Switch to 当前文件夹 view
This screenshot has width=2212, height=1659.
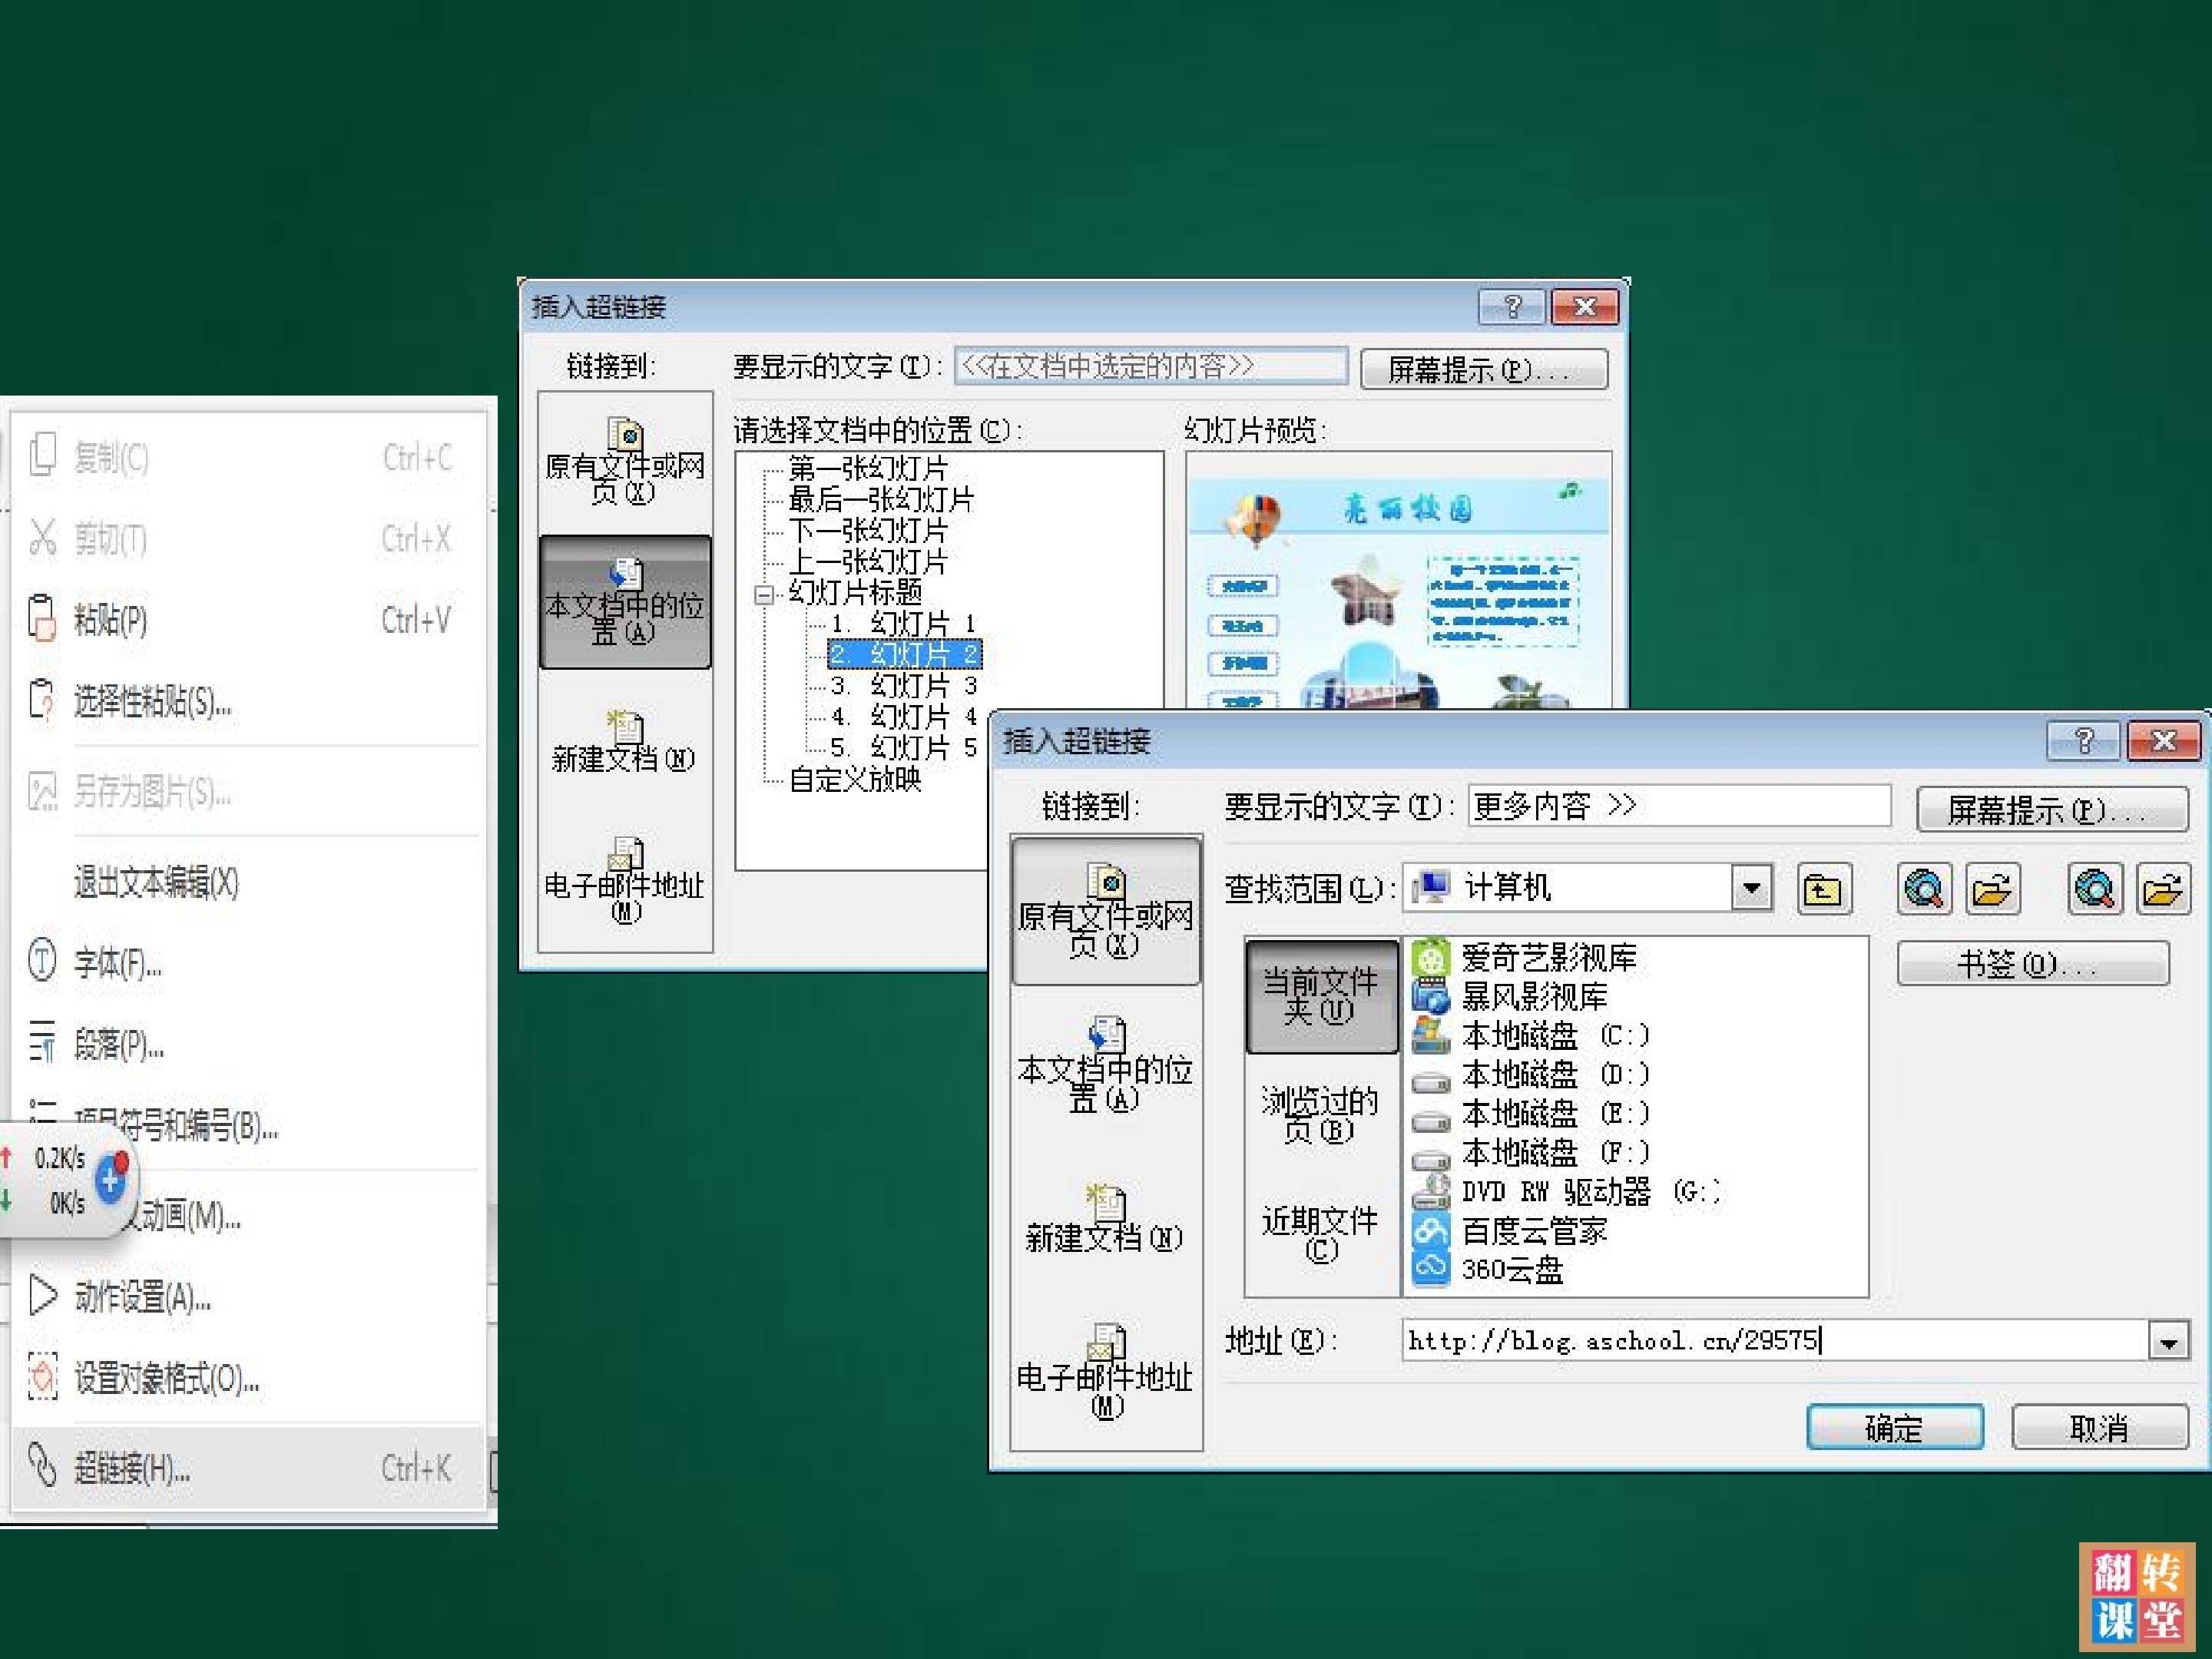[x=1321, y=996]
